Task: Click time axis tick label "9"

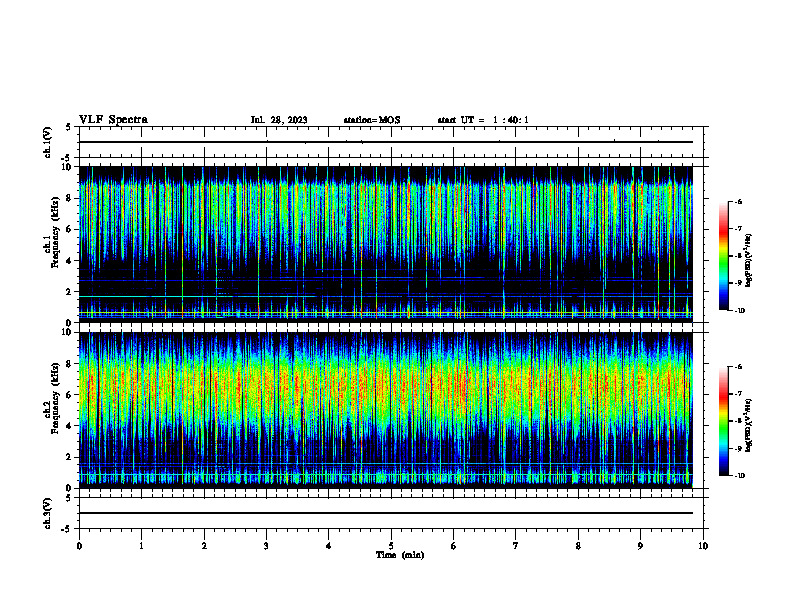Action: pyautogui.click(x=640, y=546)
